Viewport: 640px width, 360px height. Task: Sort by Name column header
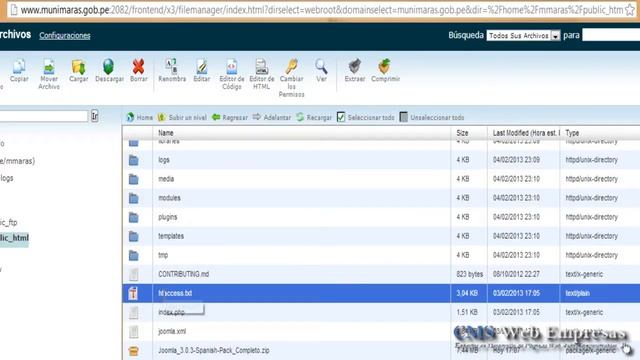(166, 133)
